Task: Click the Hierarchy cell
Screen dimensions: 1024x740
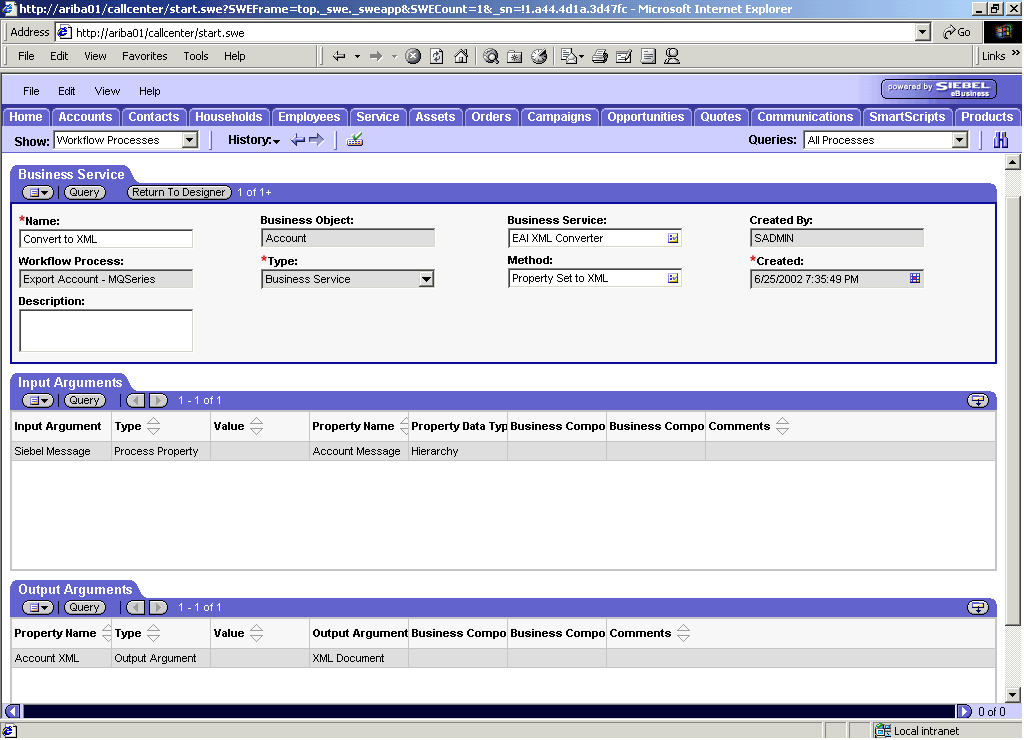Action: pyautogui.click(x=458, y=451)
